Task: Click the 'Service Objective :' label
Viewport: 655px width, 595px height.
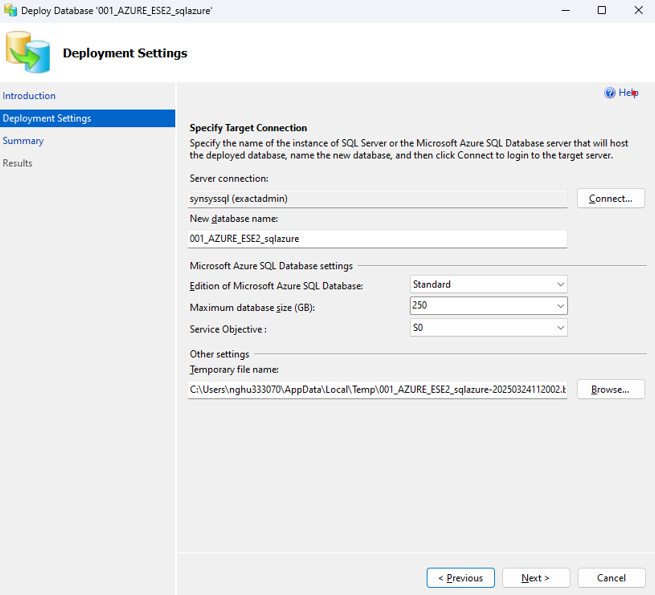Action: [228, 329]
